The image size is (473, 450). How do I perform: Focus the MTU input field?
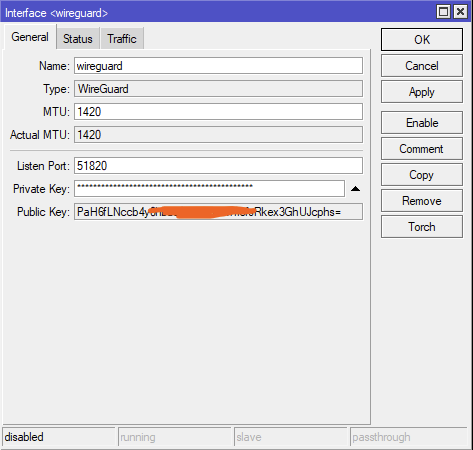click(x=218, y=112)
